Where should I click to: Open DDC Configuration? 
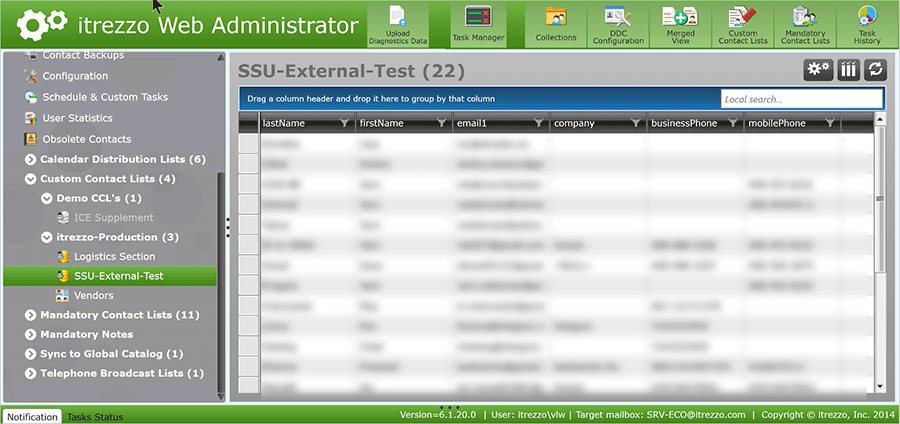click(x=618, y=25)
